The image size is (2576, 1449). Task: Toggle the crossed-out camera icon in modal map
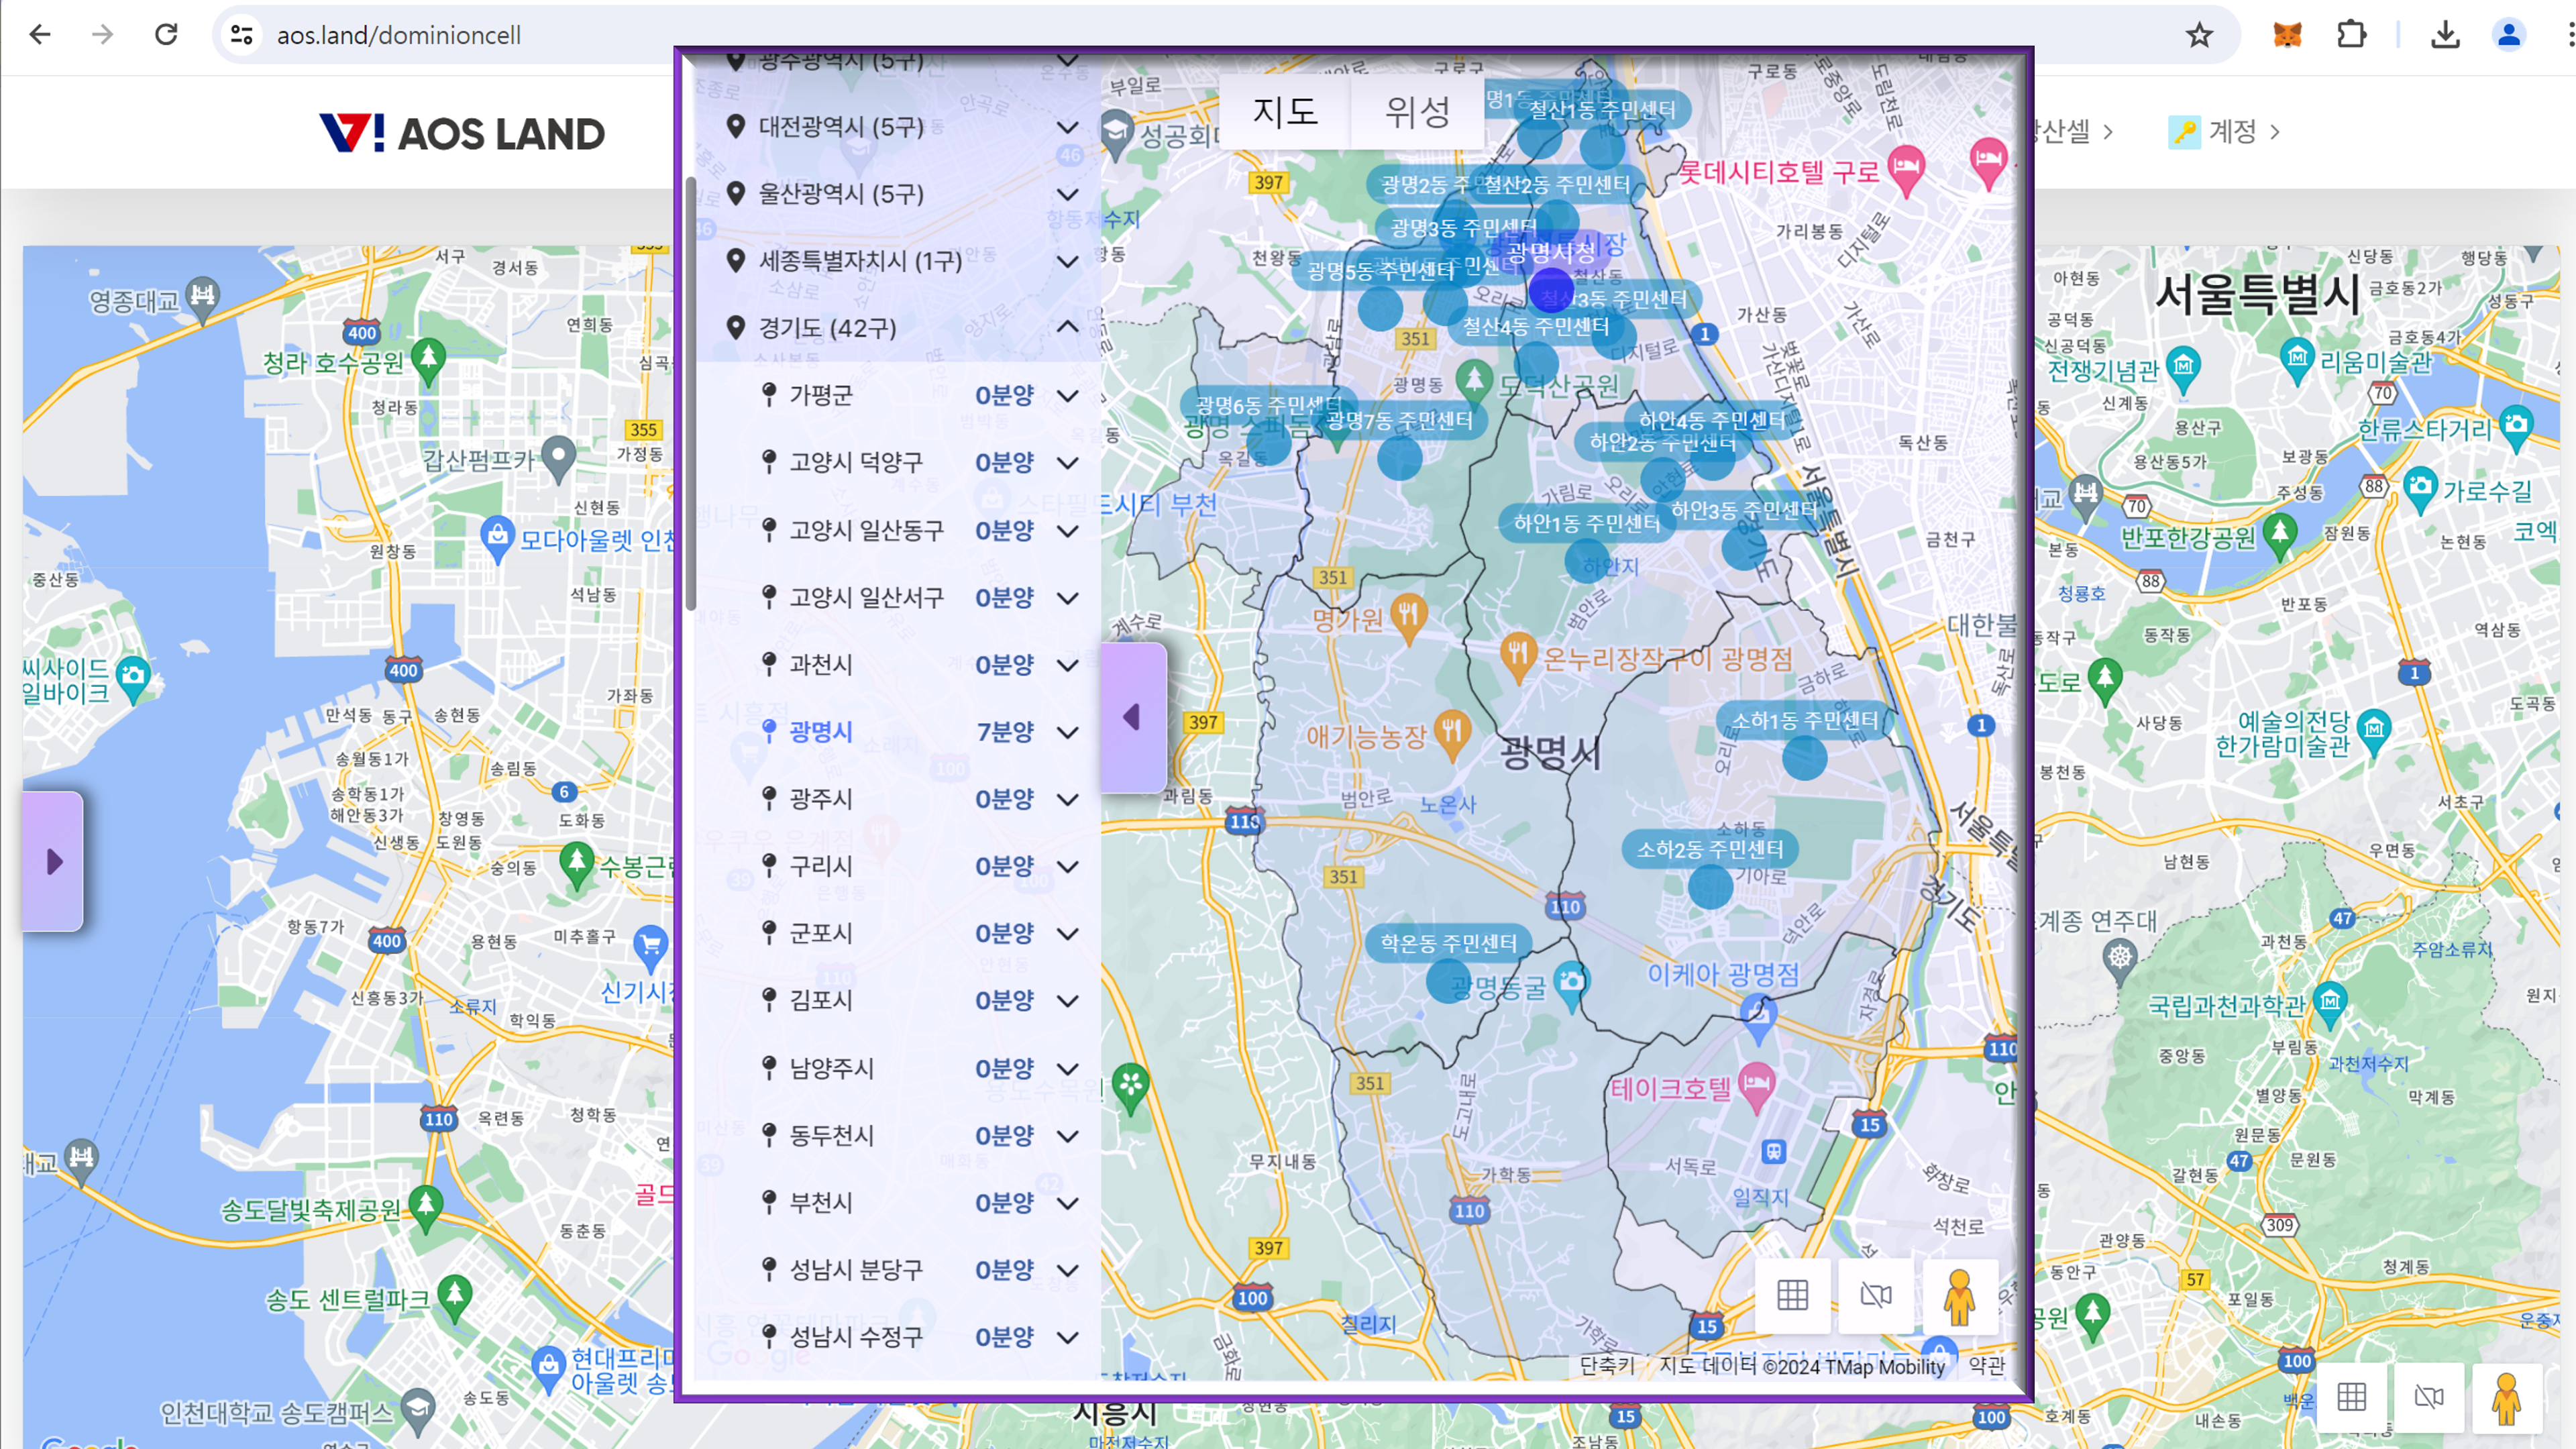pyautogui.click(x=1876, y=1296)
